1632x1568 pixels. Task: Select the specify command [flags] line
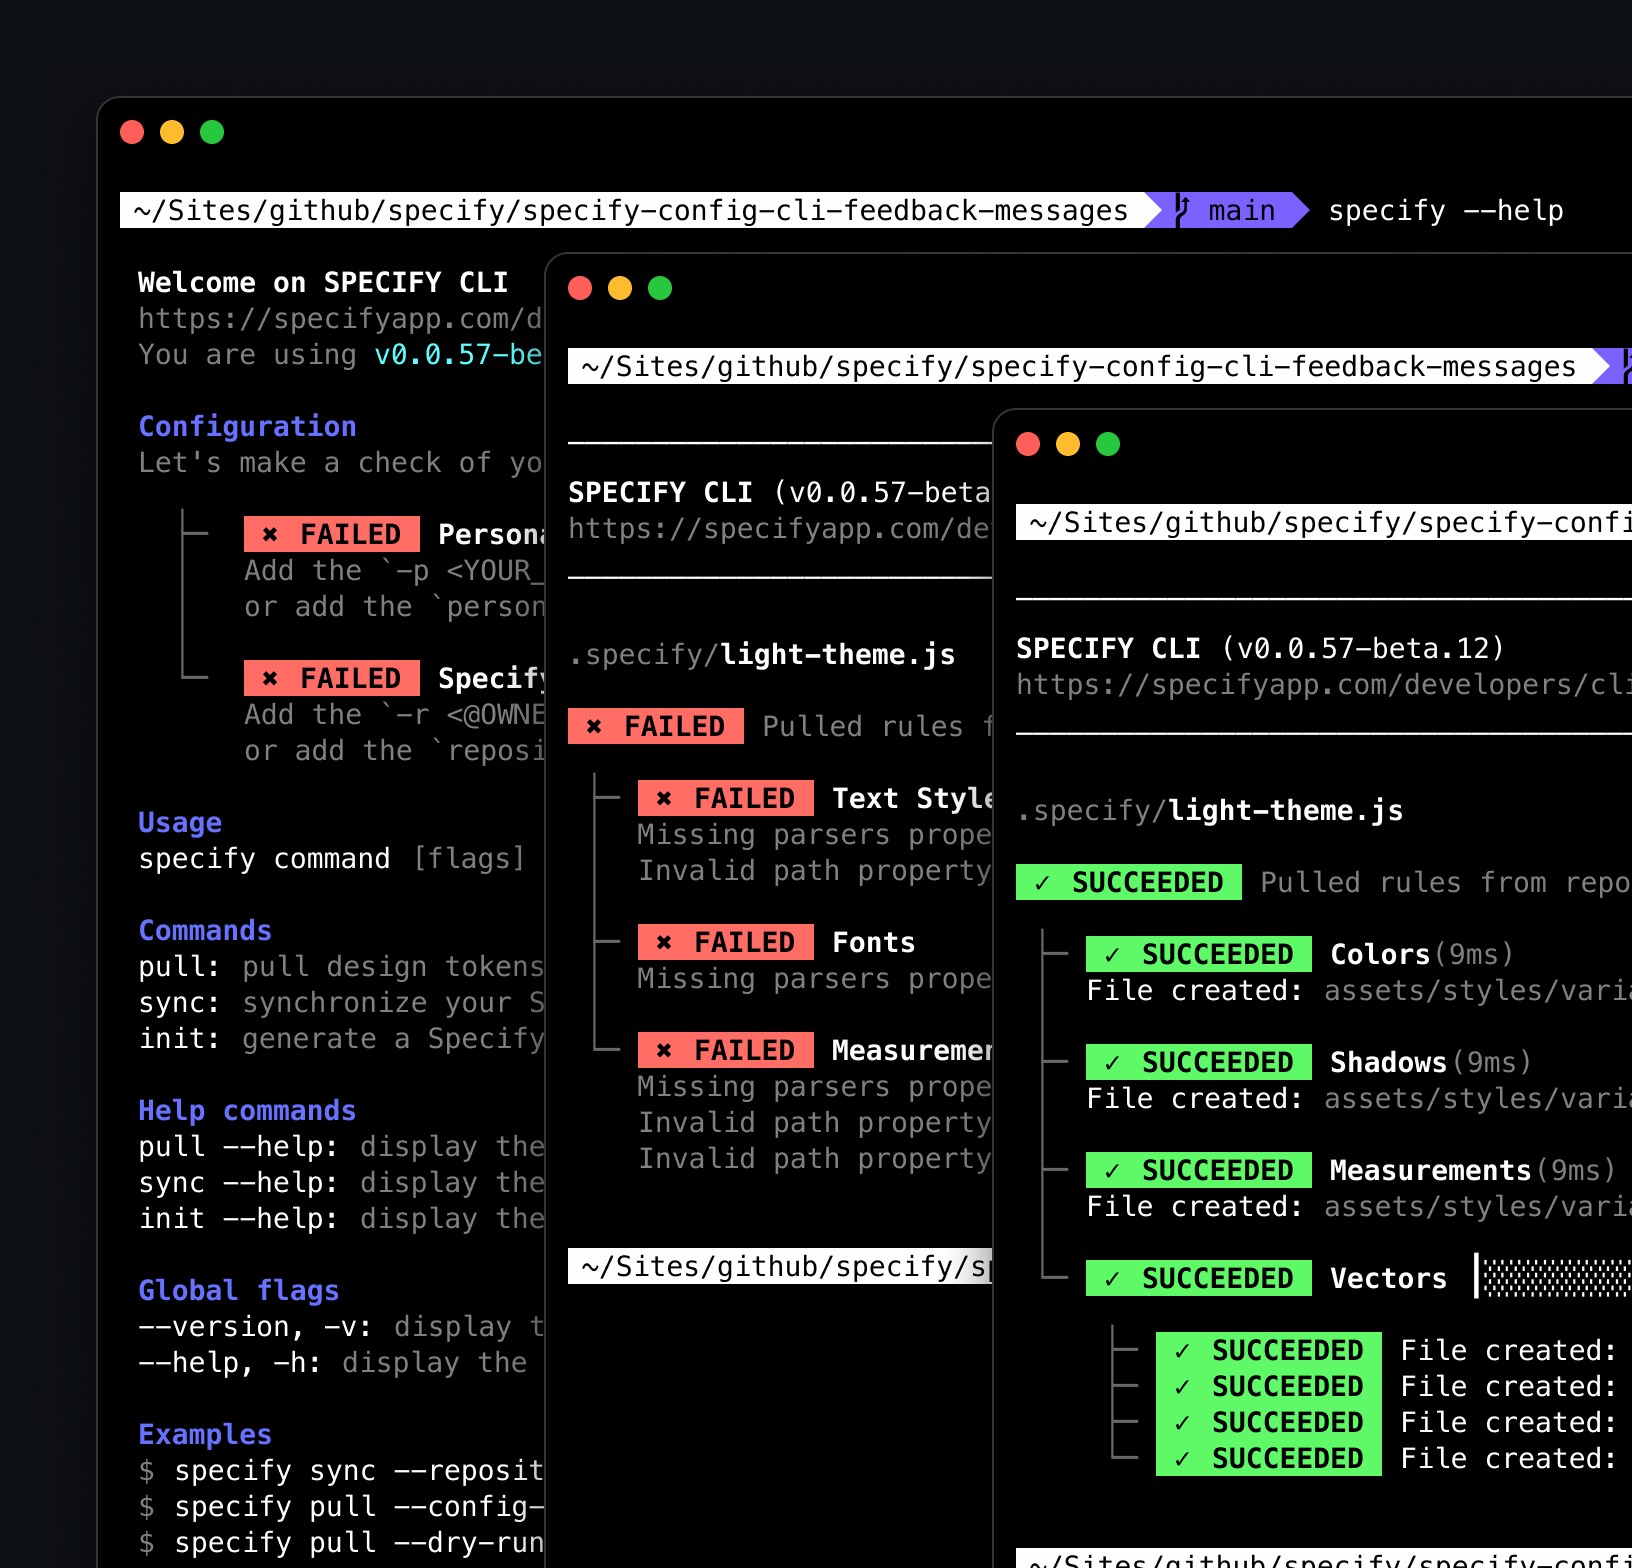click(x=332, y=859)
